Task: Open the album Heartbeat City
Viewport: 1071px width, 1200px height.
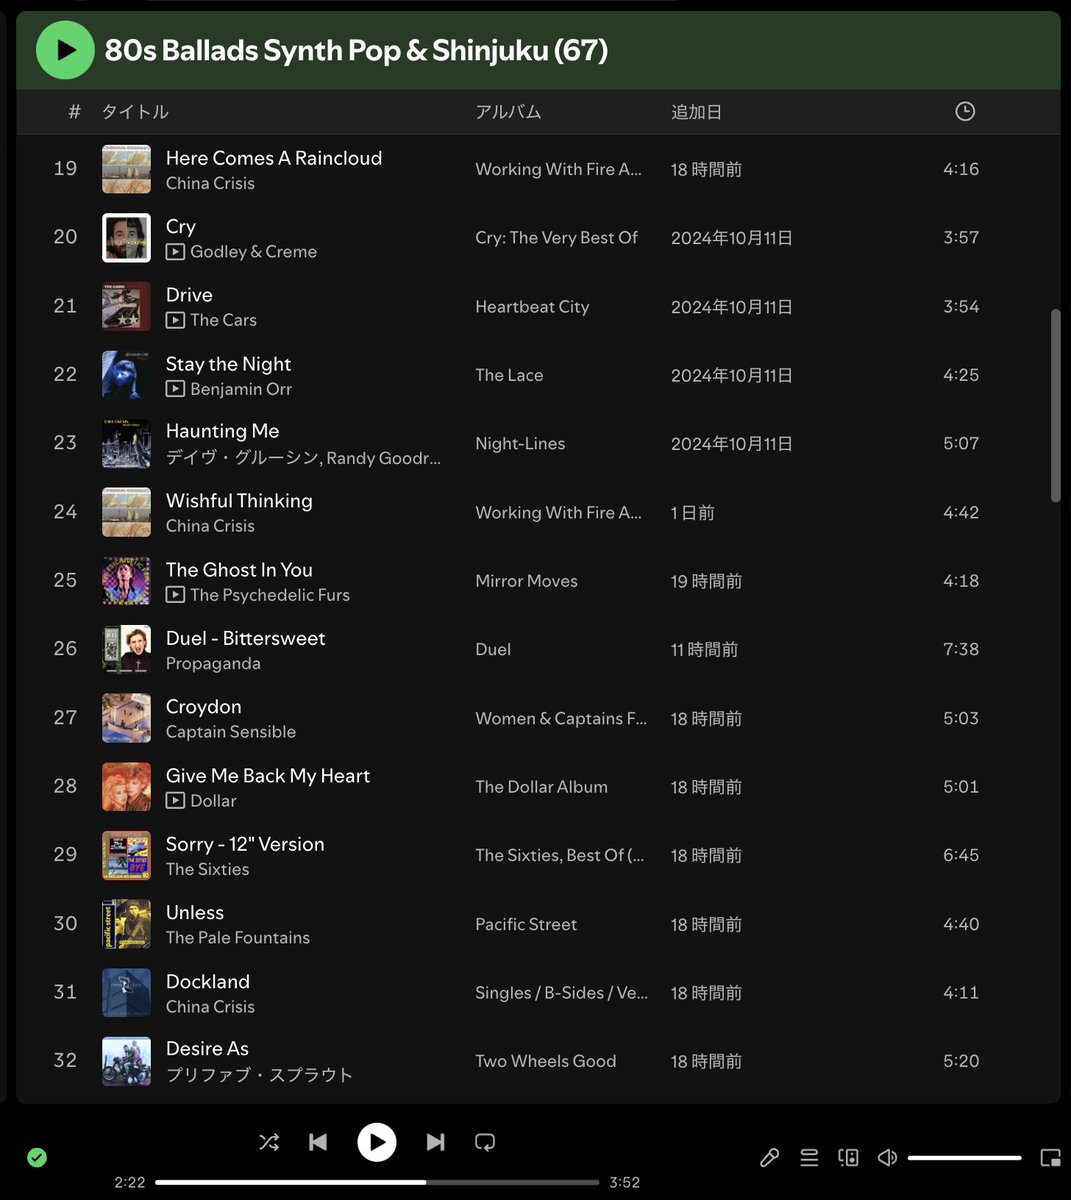Action: click(x=532, y=307)
